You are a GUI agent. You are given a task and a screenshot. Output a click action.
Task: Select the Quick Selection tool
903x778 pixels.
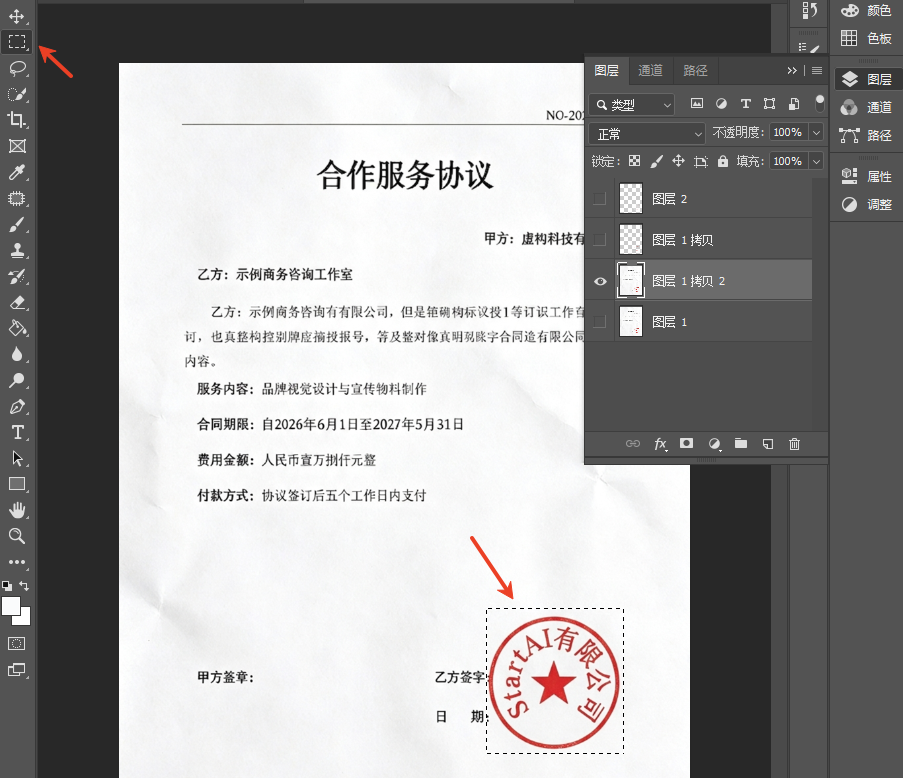point(17,94)
